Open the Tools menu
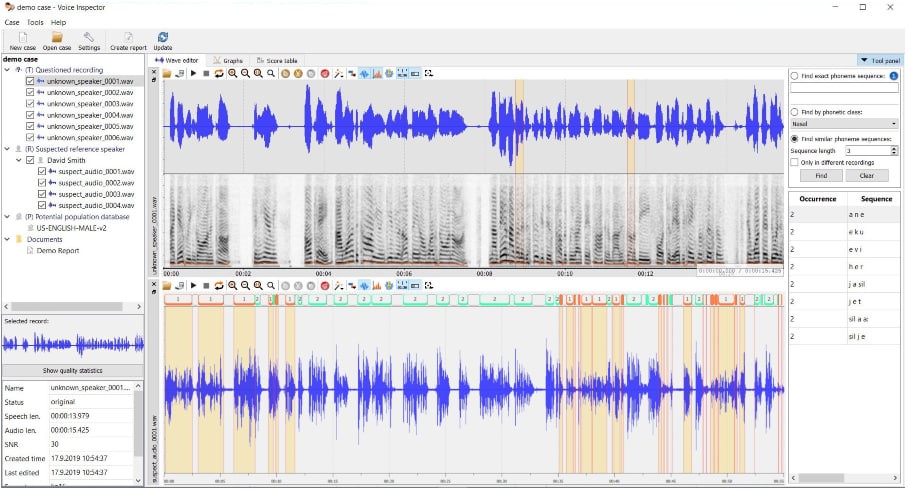Viewport: 909px width, 492px height. (x=35, y=22)
